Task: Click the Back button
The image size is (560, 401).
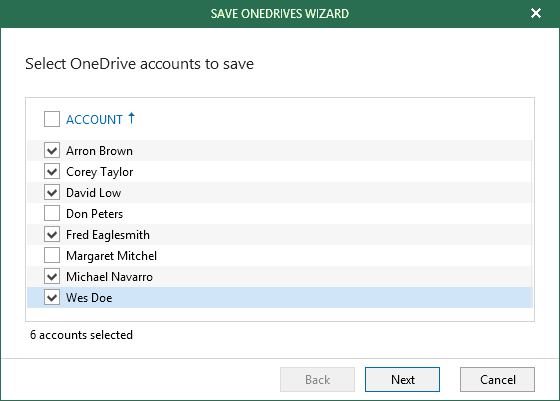Action: click(317, 379)
